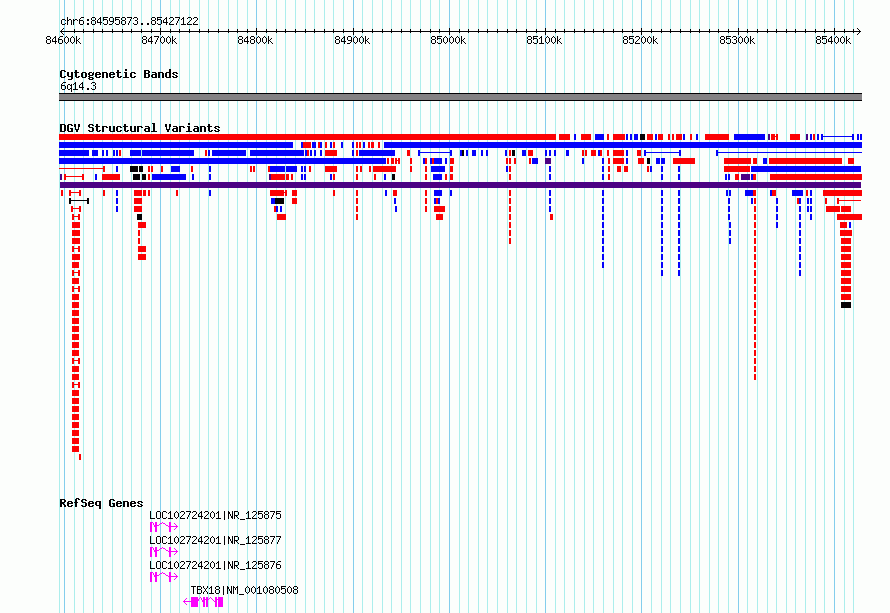Screen dimensions: 890x613
Task: Select the black bracketed variant near 84600k
Action: [x=79, y=201]
